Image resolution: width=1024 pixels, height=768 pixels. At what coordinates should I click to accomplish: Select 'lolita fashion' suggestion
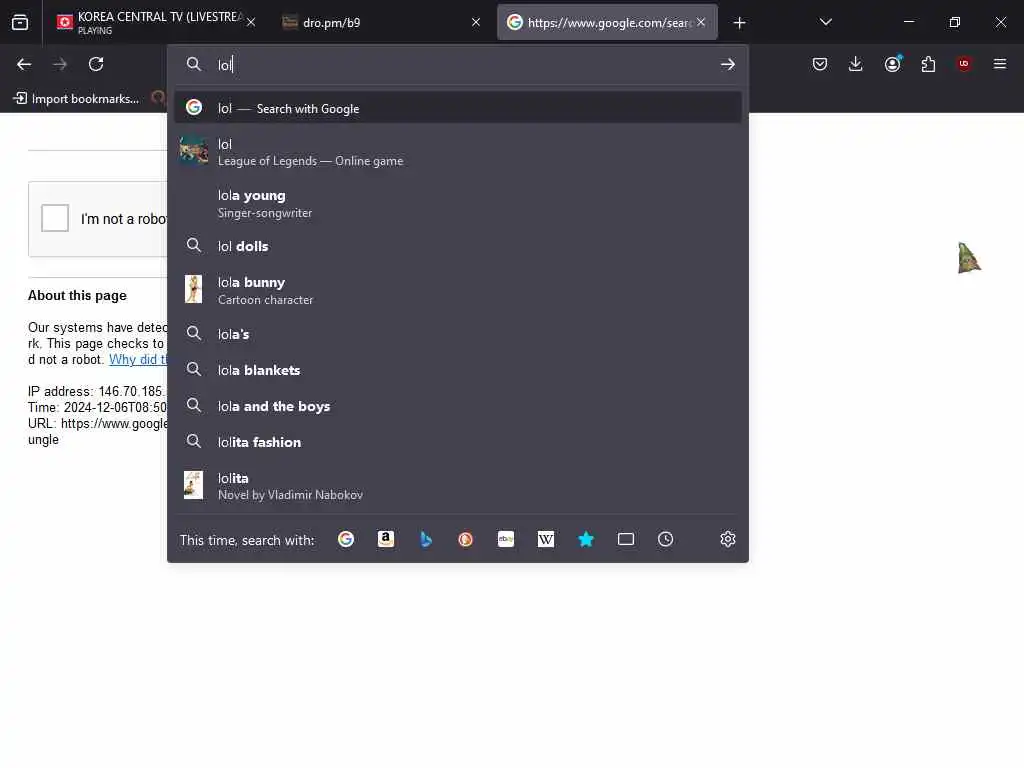point(458,441)
